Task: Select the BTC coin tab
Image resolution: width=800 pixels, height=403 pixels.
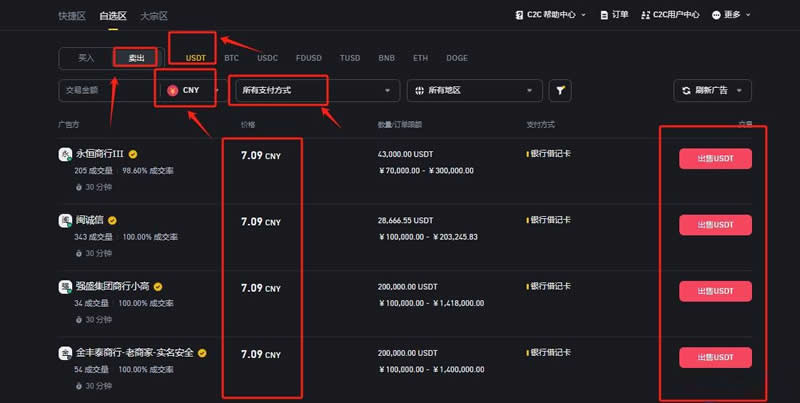Action: click(232, 58)
